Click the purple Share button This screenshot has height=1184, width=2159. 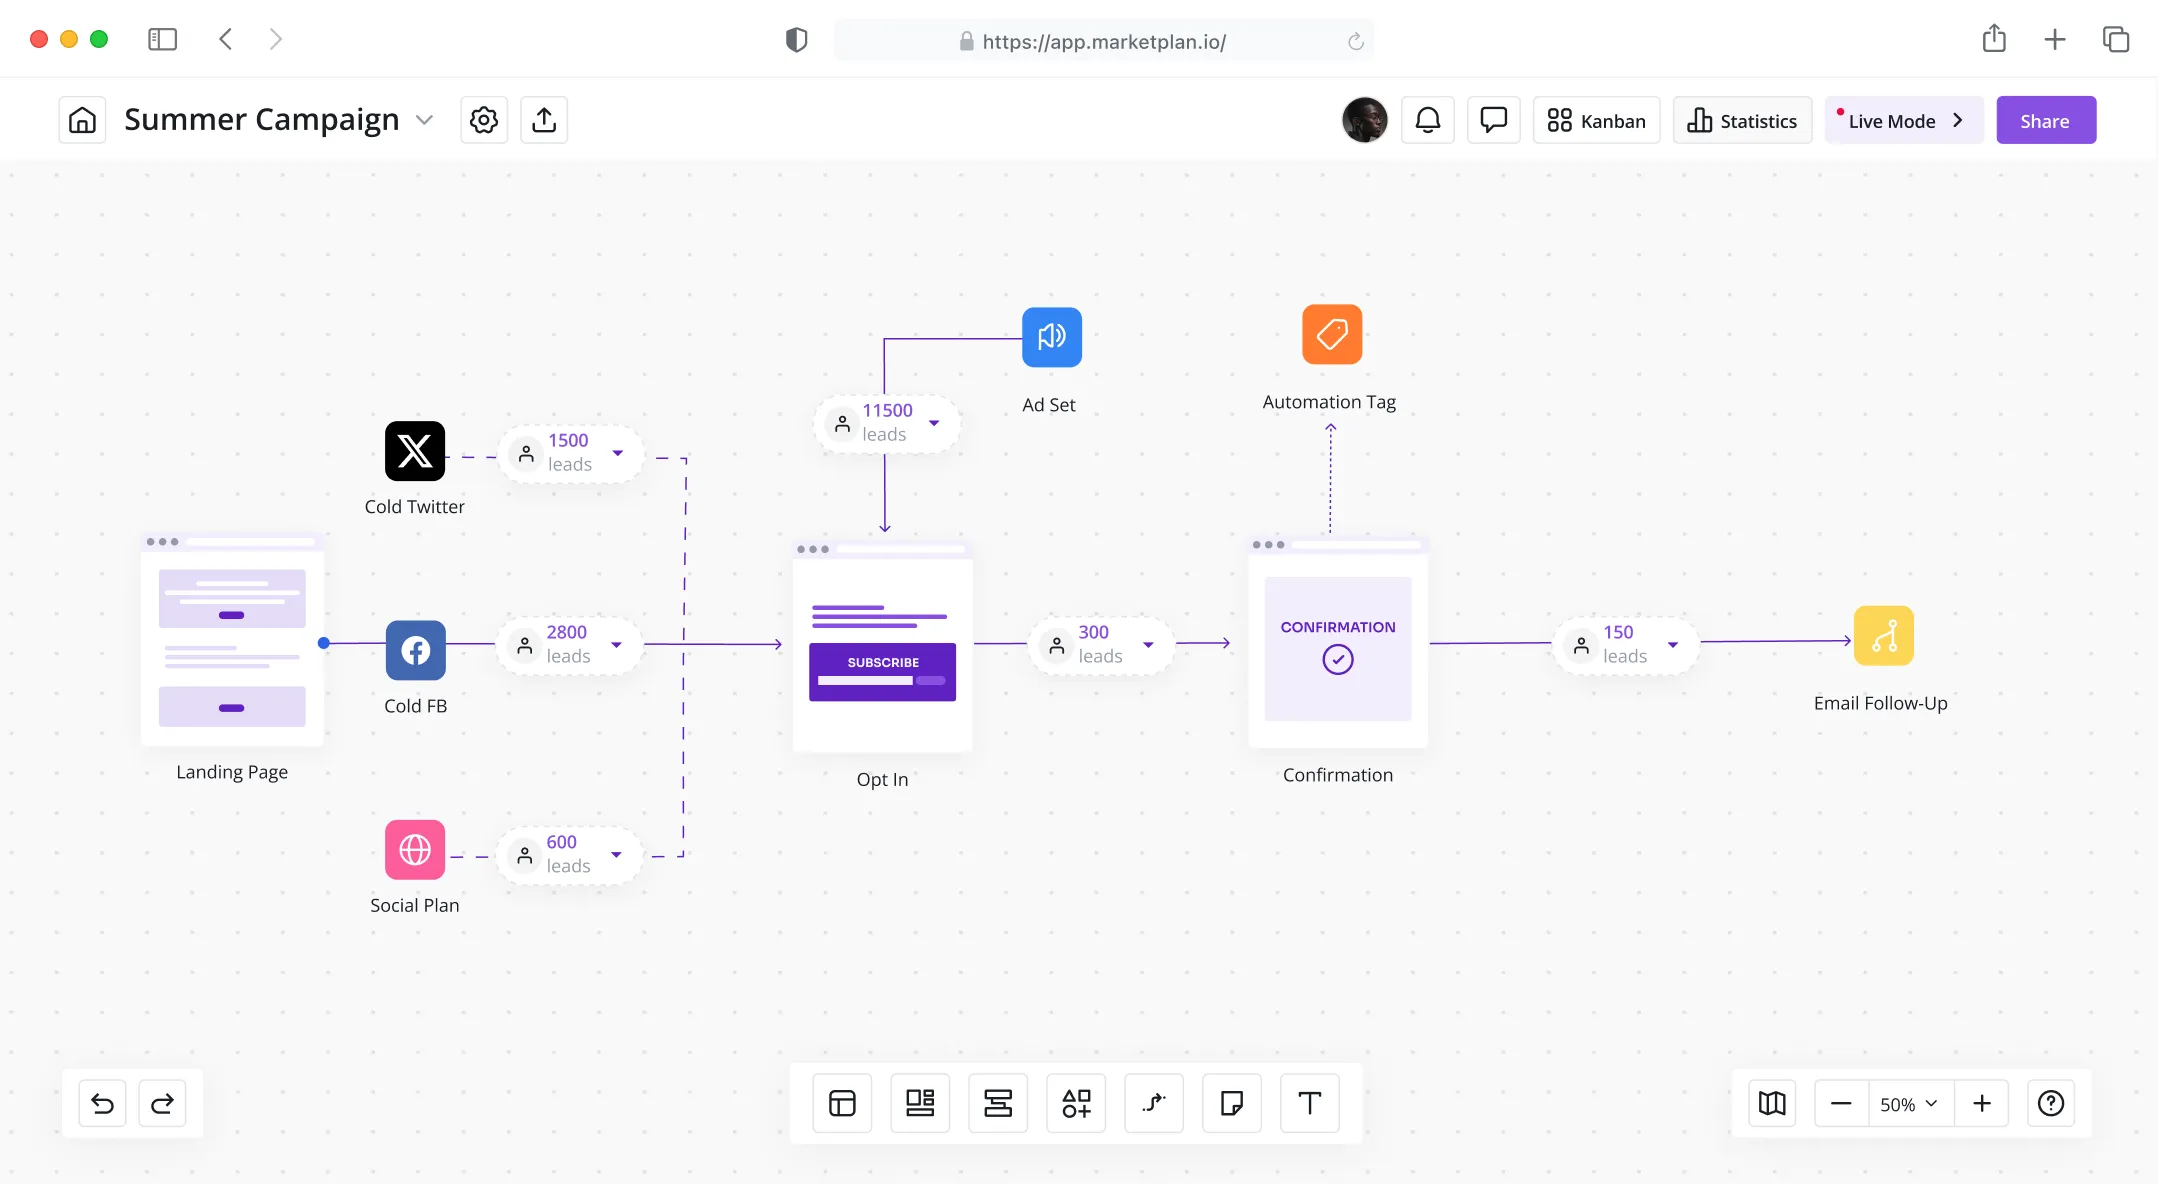click(2045, 121)
